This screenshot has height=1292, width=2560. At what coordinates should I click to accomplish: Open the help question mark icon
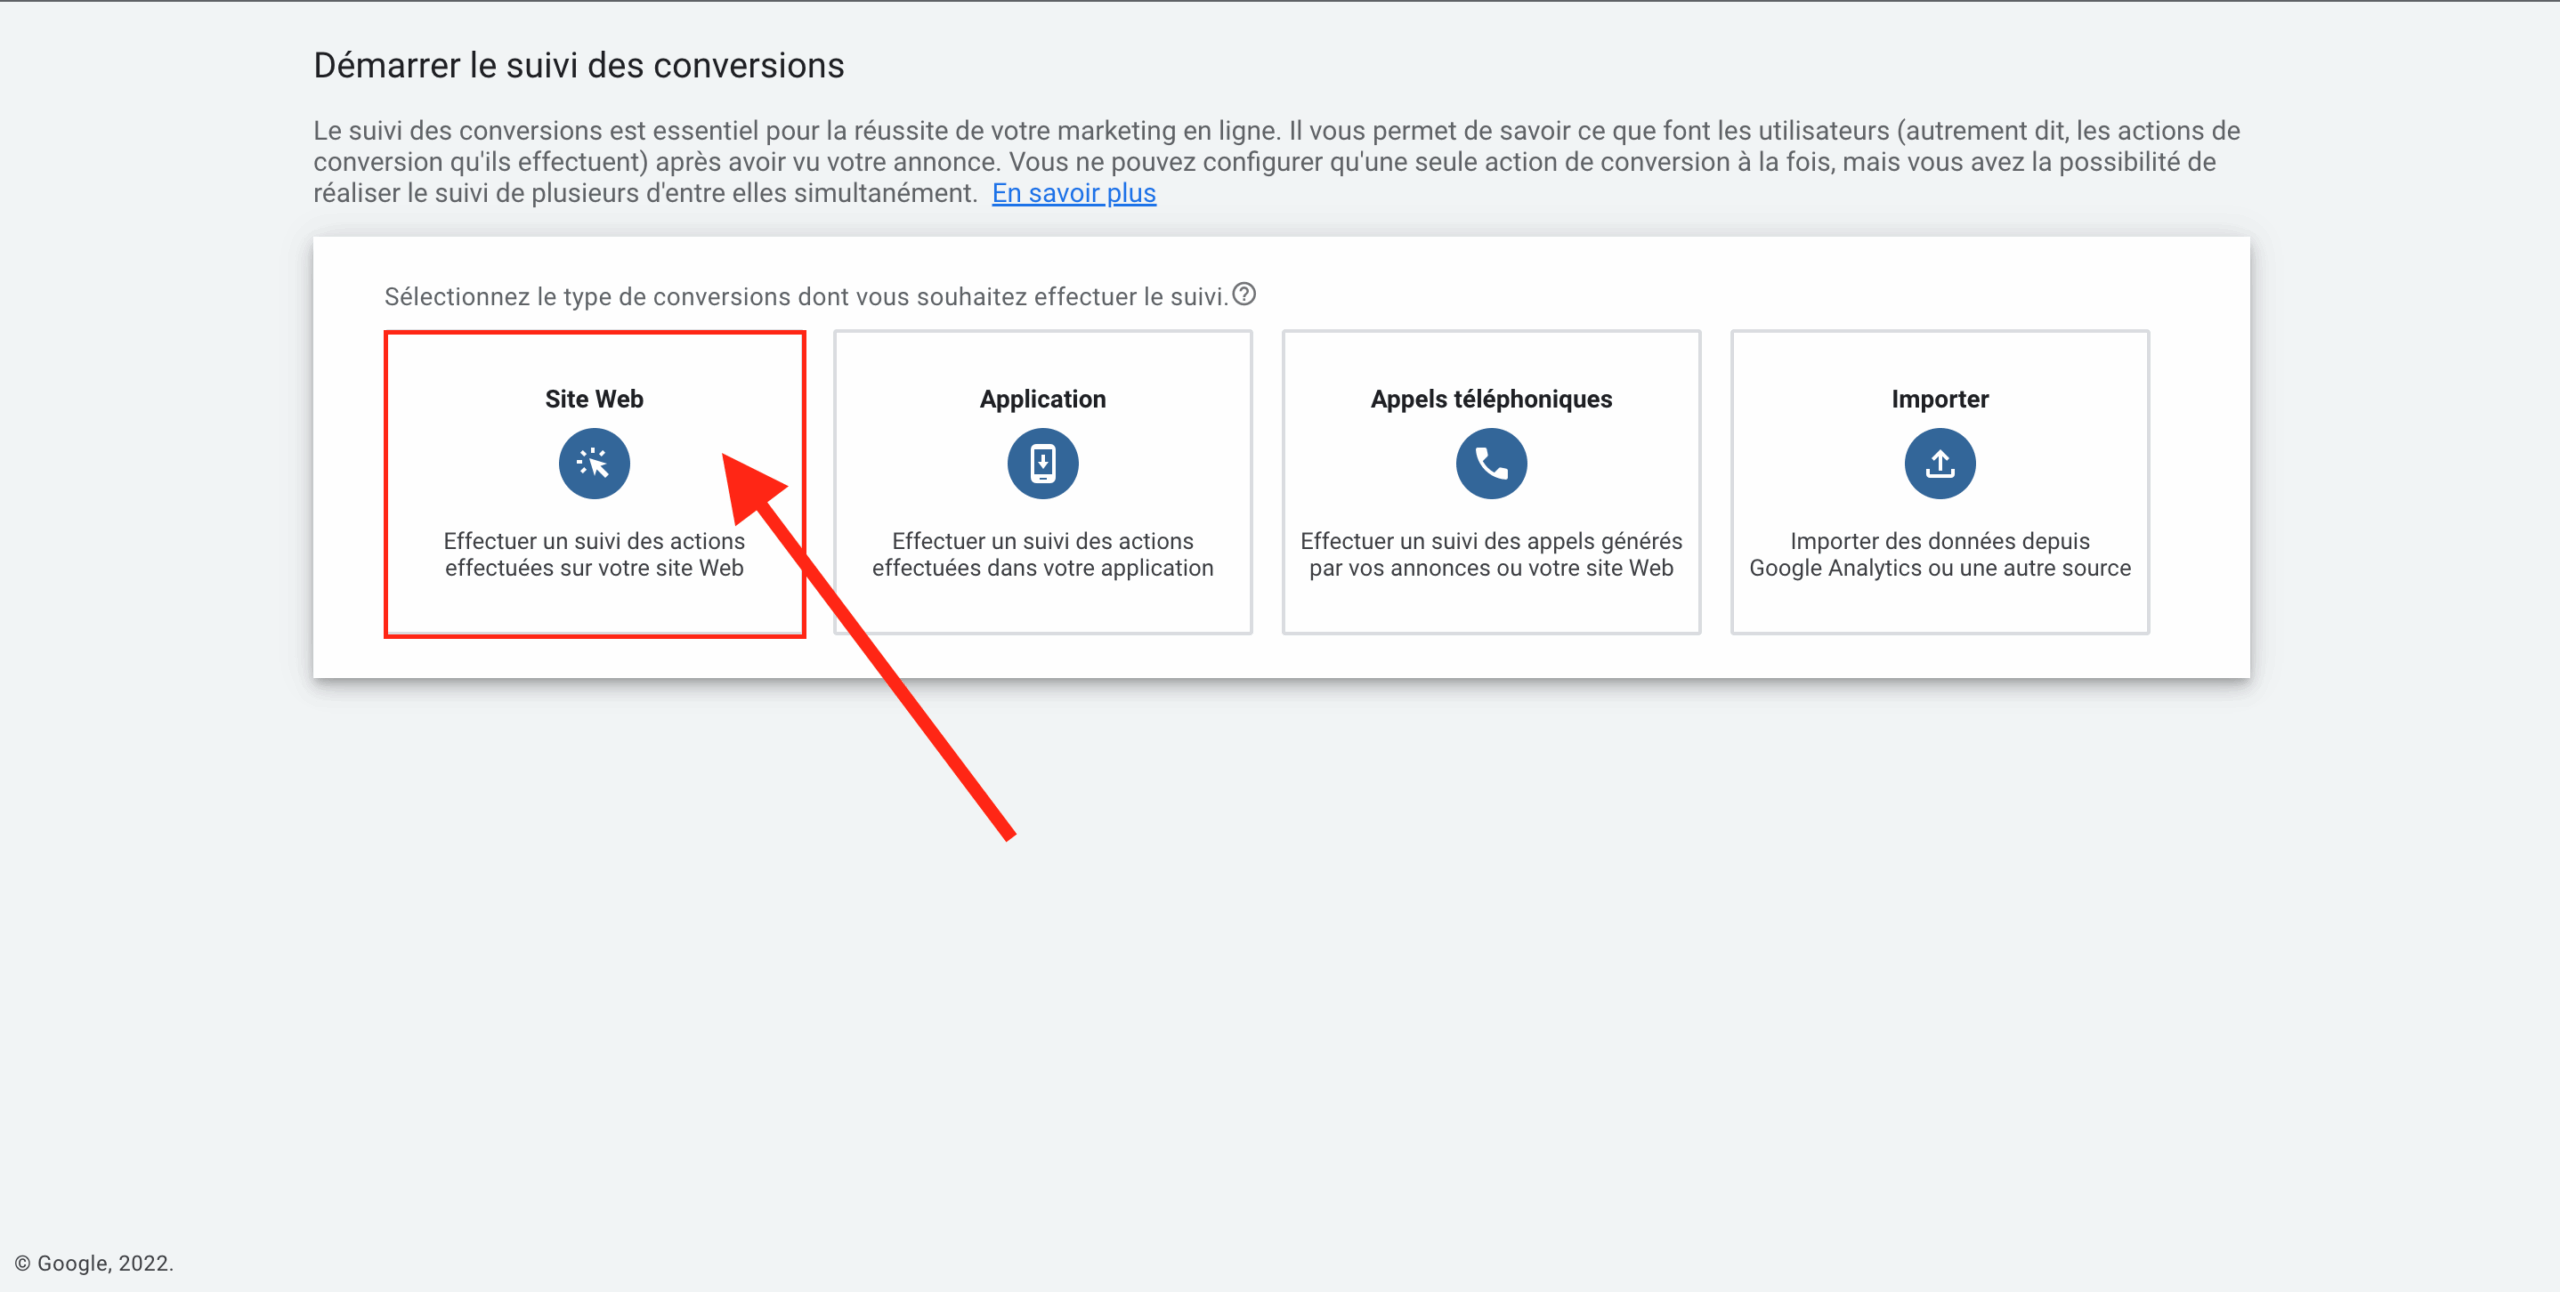point(1244,295)
